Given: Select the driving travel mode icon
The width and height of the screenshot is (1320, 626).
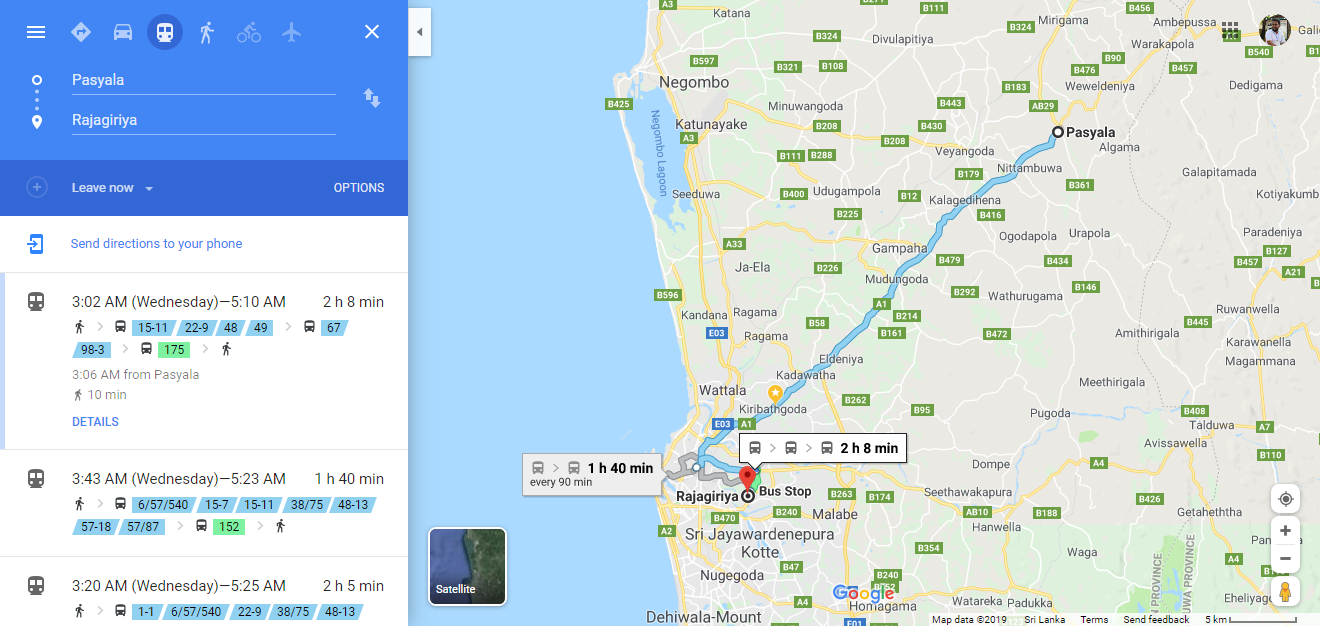Looking at the screenshot, I should (123, 32).
